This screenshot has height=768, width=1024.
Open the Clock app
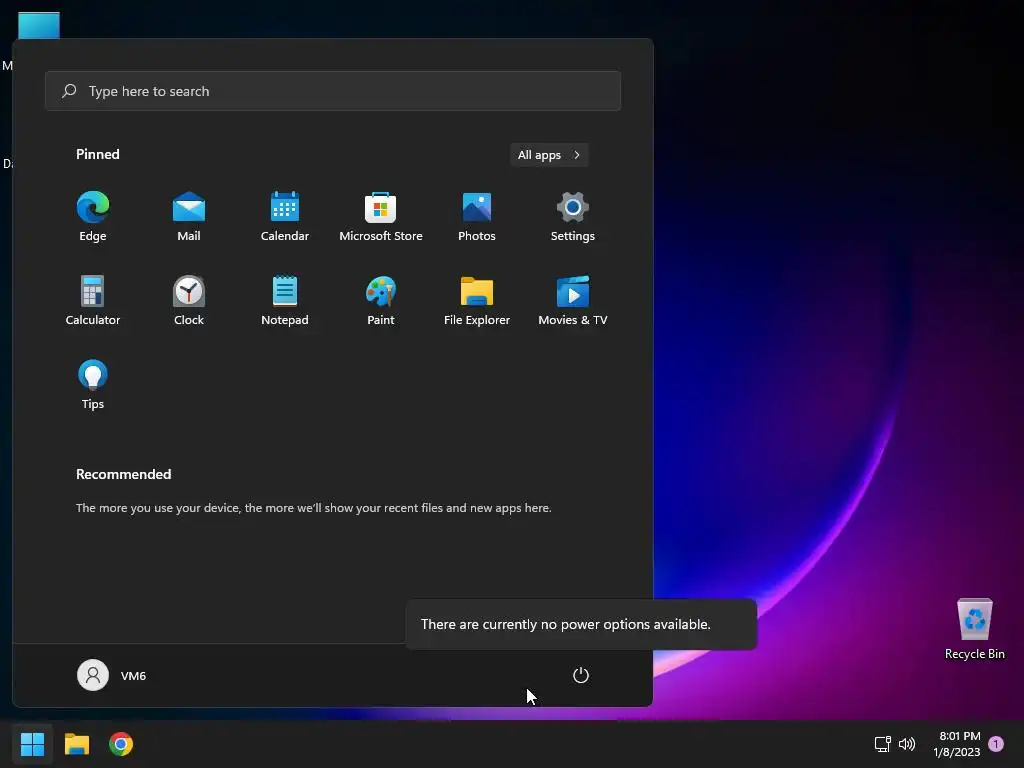coord(189,300)
